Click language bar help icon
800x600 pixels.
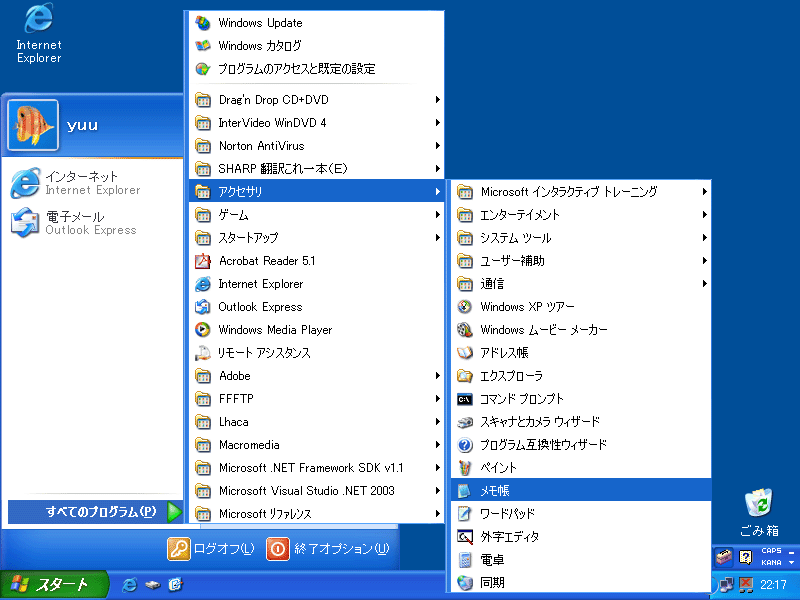coord(746,557)
